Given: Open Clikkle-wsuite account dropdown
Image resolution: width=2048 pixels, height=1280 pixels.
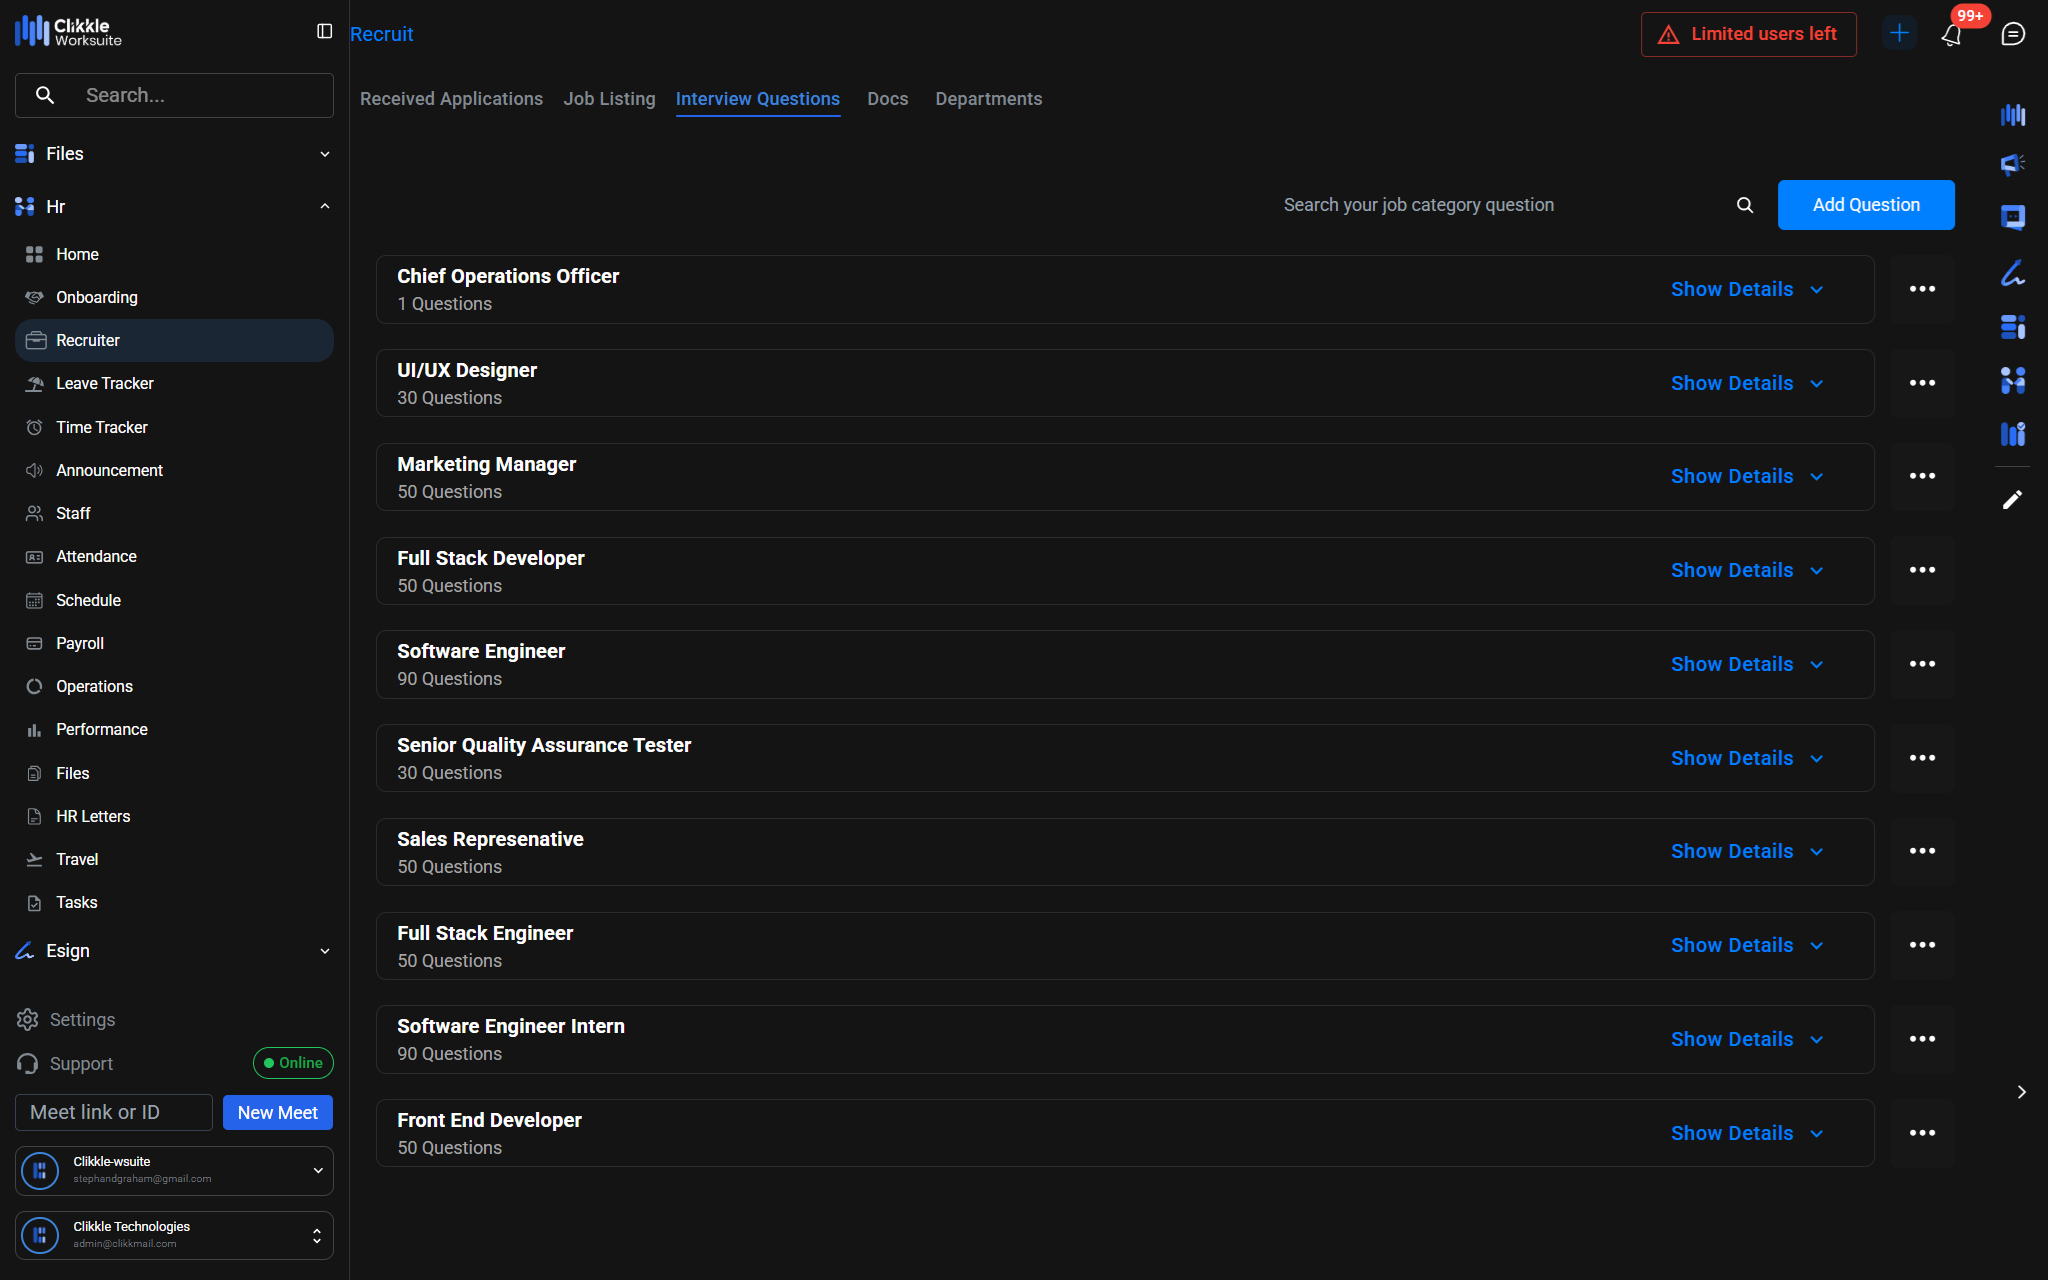Looking at the screenshot, I should [x=318, y=1170].
